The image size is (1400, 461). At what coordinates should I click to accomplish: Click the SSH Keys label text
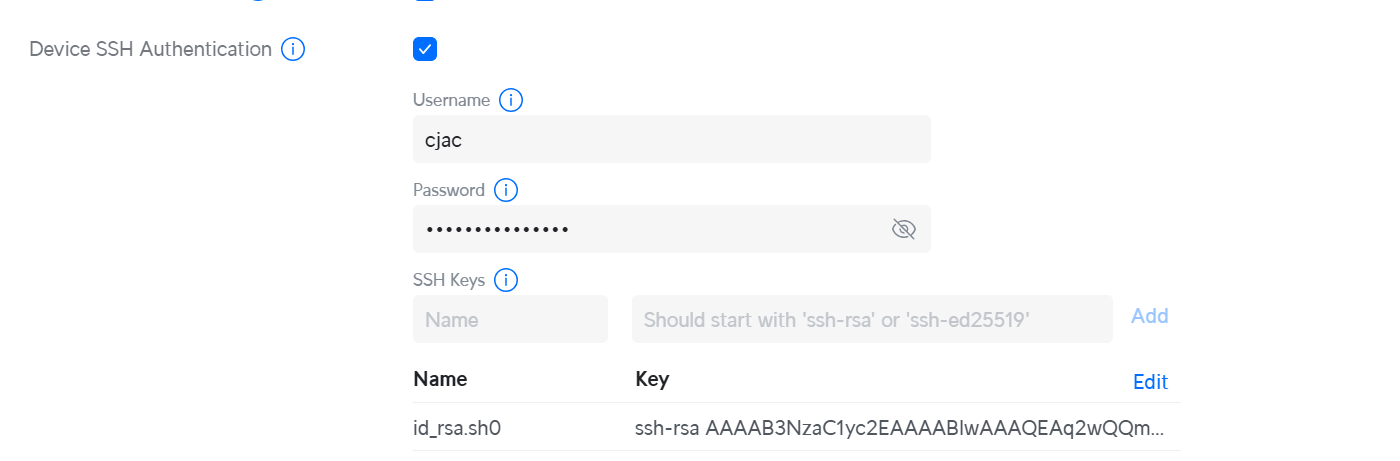449,280
